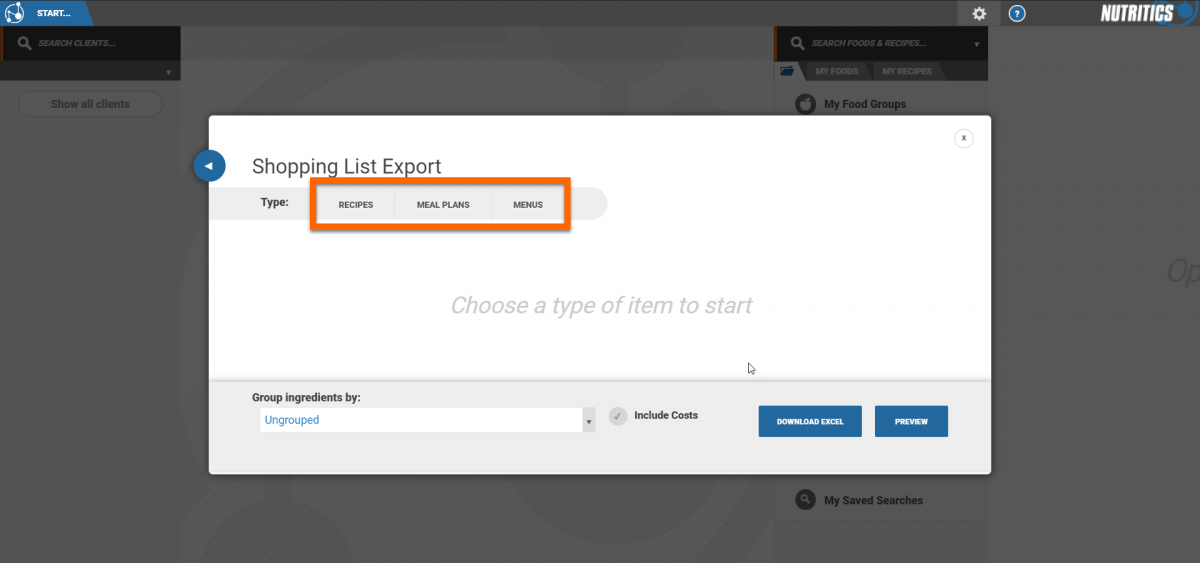
Task: Click the My Food Groups apple icon
Action: tap(805, 104)
